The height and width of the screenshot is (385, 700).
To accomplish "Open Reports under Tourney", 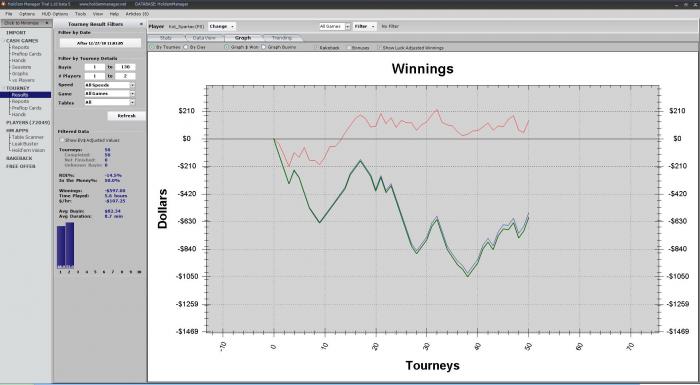I will pyautogui.click(x=20, y=101).
